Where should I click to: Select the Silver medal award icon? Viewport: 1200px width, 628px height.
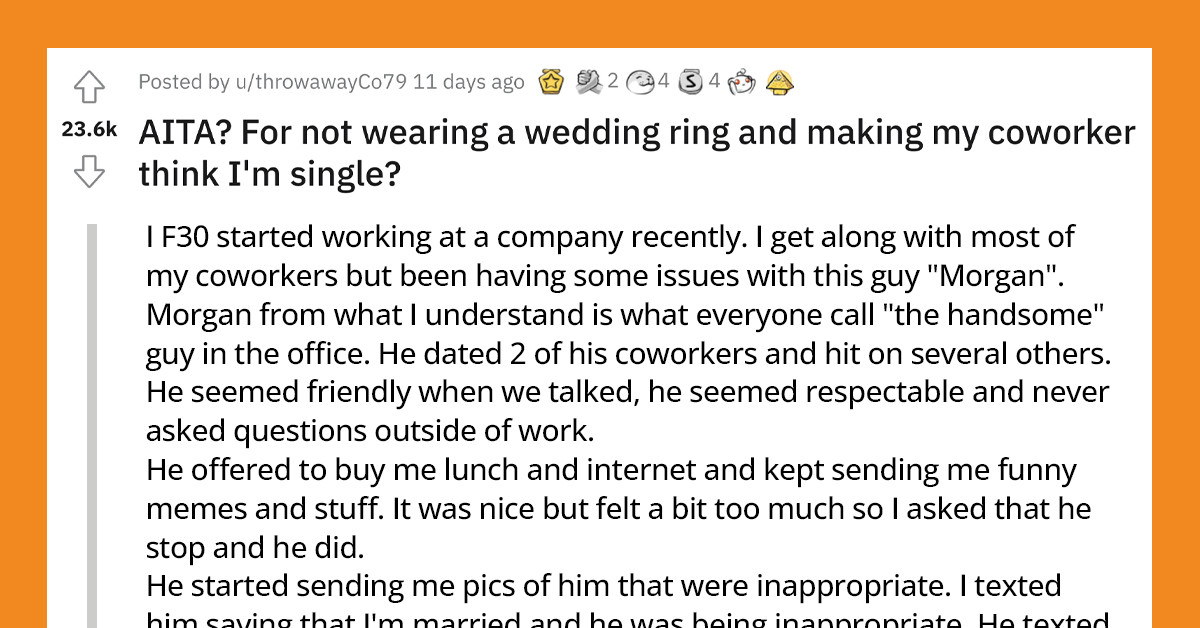tap(690, 83)
